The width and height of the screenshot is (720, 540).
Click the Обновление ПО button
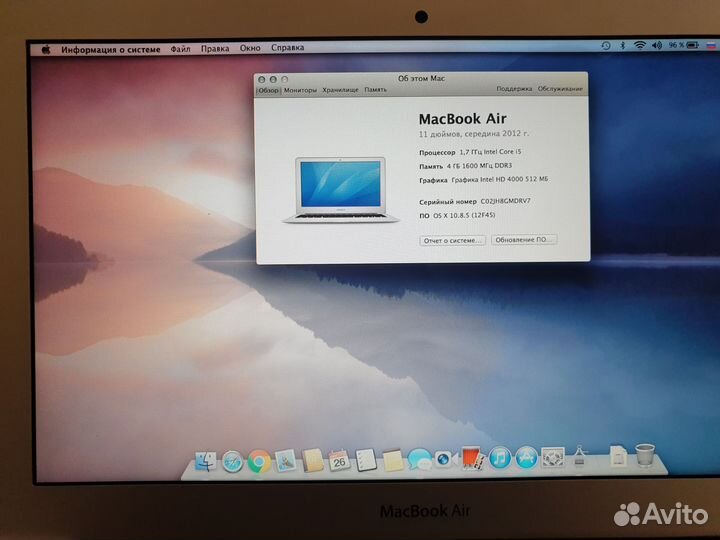(524, 239)
